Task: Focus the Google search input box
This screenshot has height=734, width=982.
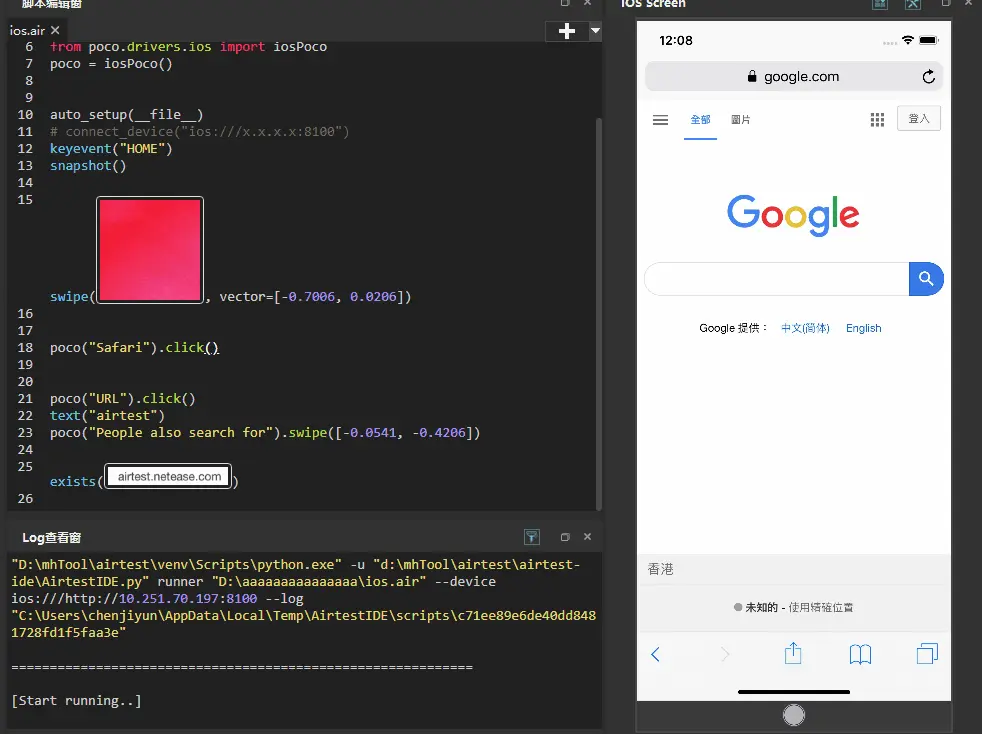Action: pyautogui.click(x=777, y=279)
